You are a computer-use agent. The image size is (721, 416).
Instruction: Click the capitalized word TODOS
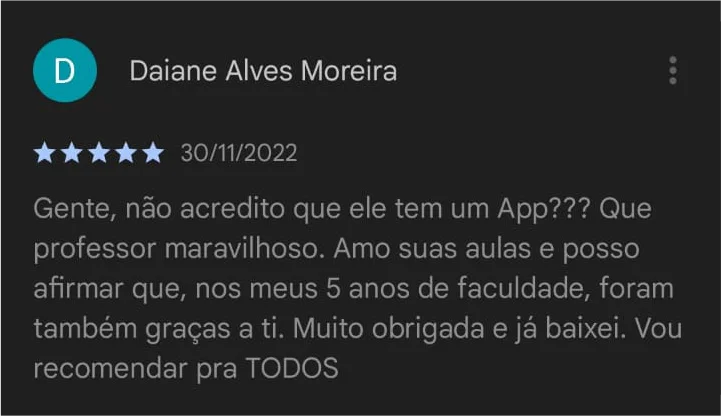pos(292,369)
